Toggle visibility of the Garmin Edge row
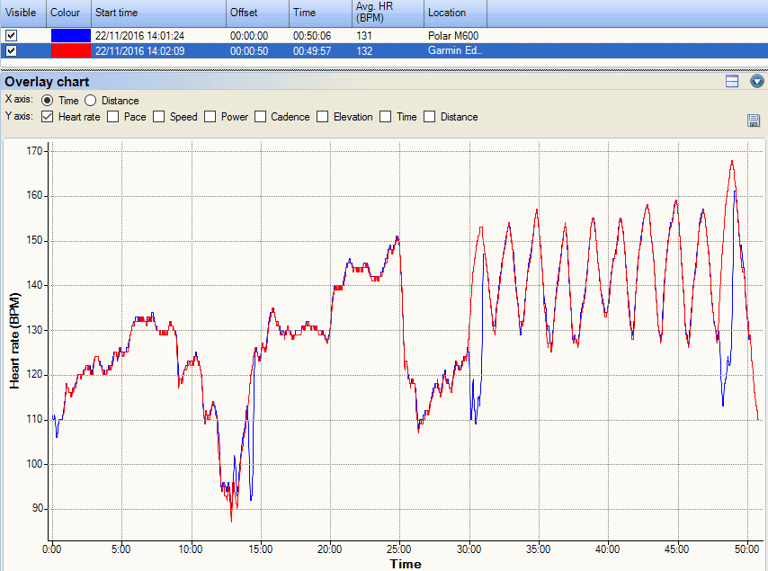 pos(11,51)
